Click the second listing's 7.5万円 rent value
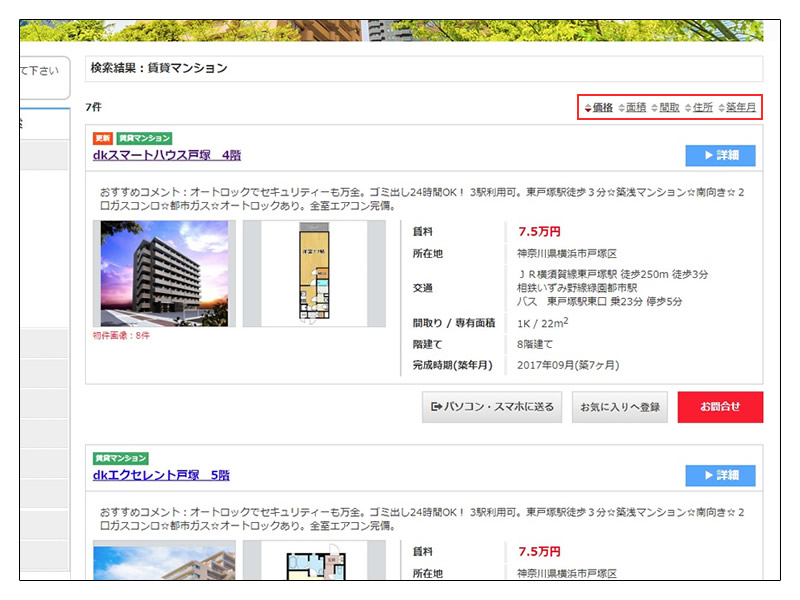800x600 pixels. 539,552
